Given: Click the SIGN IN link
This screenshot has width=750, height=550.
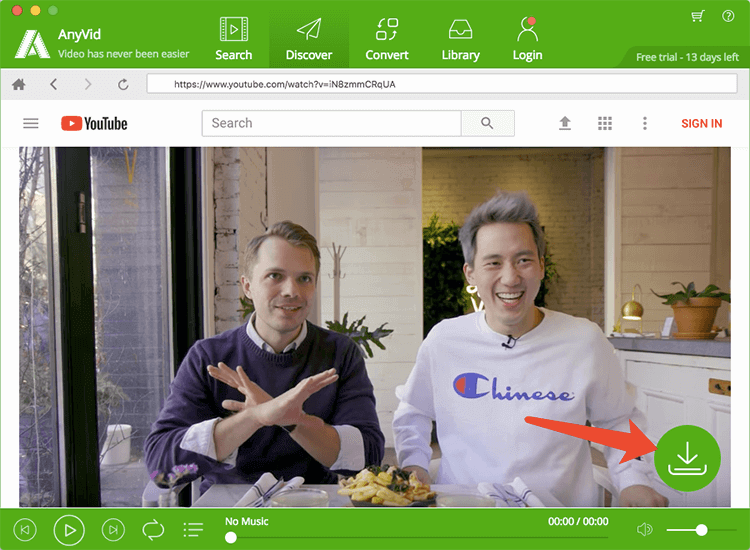Looking at the screenshot, I should pyautogui.click(x=701, y=123).
